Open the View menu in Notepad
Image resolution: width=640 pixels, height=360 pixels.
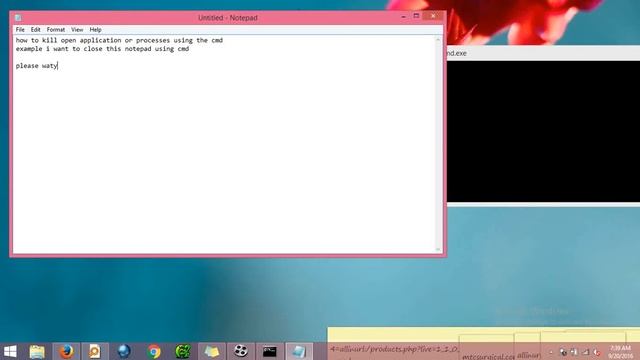(77, 30)
